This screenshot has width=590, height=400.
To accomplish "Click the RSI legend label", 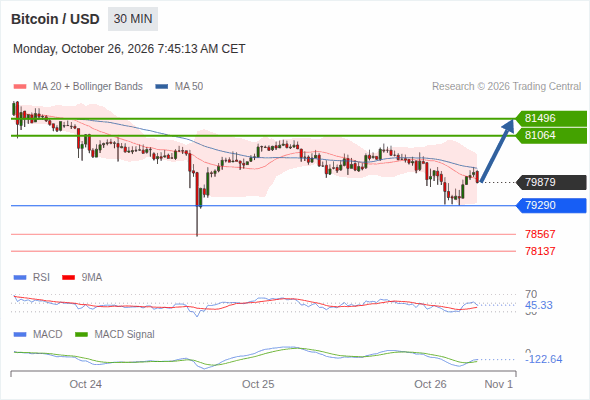I will [41, 278].
